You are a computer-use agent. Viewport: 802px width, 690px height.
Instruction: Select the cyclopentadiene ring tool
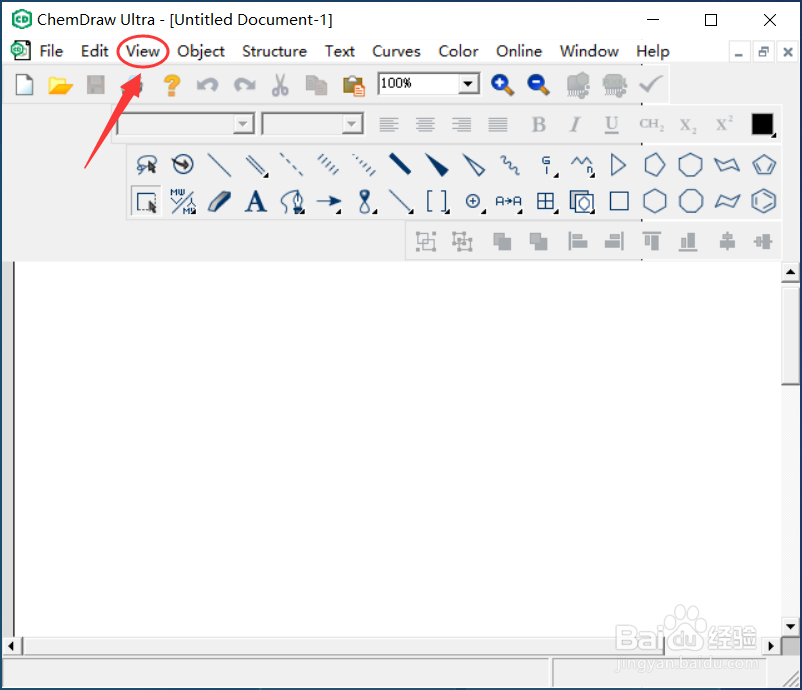point(764,165)
